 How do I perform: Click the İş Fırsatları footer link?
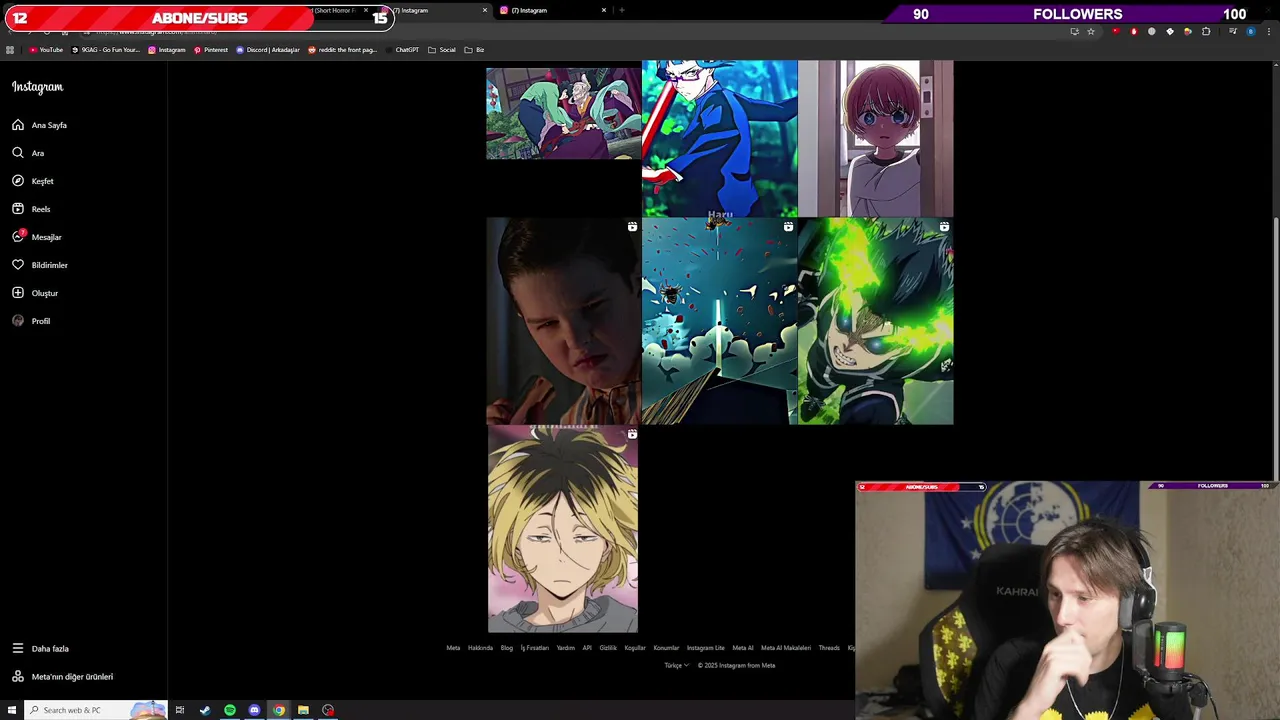click(534, 648)
